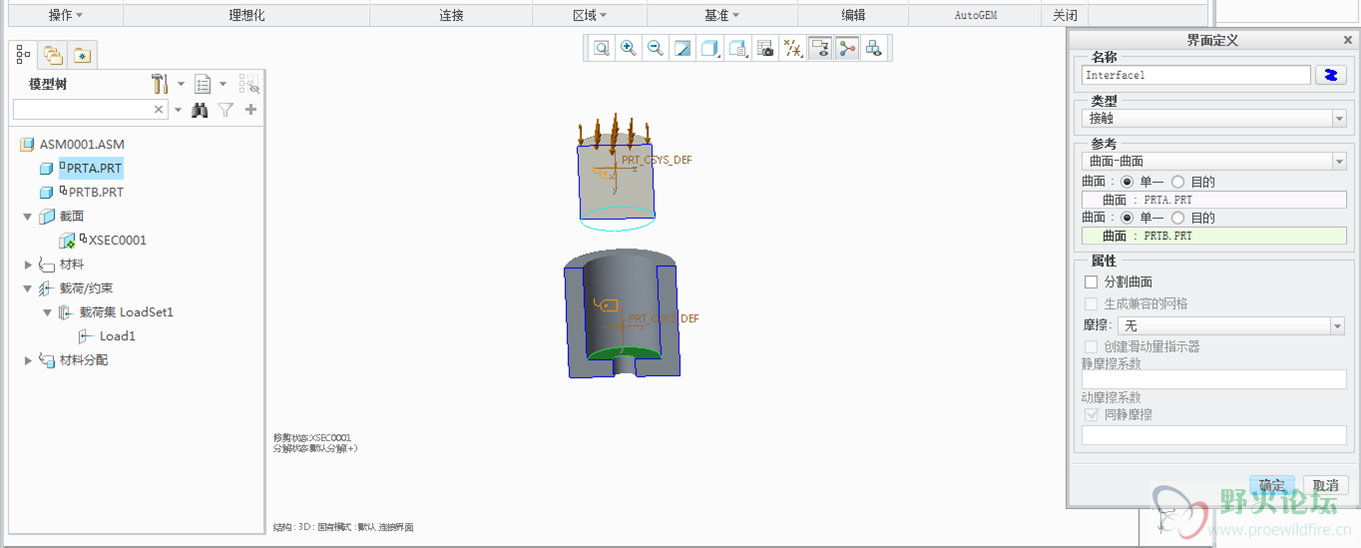Click the Repaint screen icon
Image resolution: width=1361 pixels, height=548 pixels.
pyautogui.click(x=683, y=48)
